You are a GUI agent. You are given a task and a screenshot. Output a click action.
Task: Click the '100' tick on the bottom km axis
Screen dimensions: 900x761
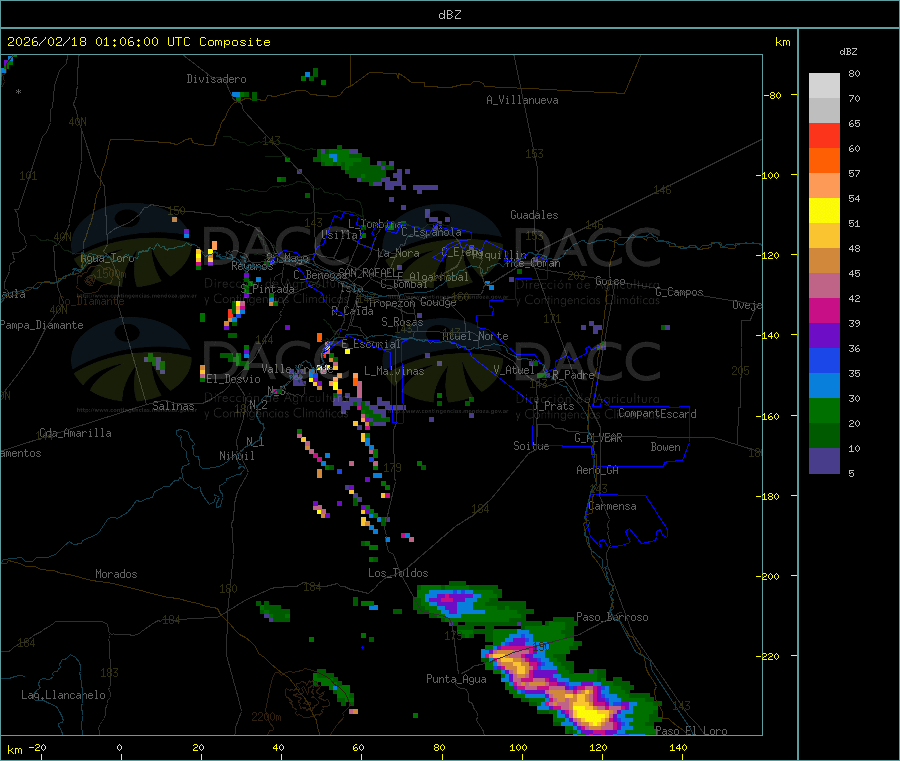[x=518, y=747]
